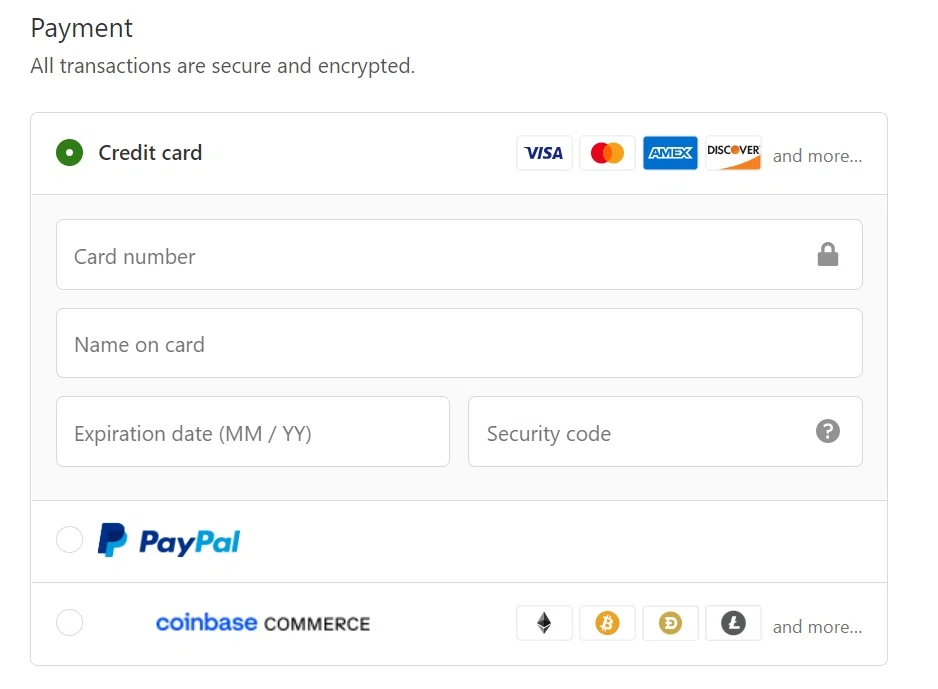Select the Coinbase Commerce radio button
This screenshot has width=938, height=689.
click(x=70, y=623)
